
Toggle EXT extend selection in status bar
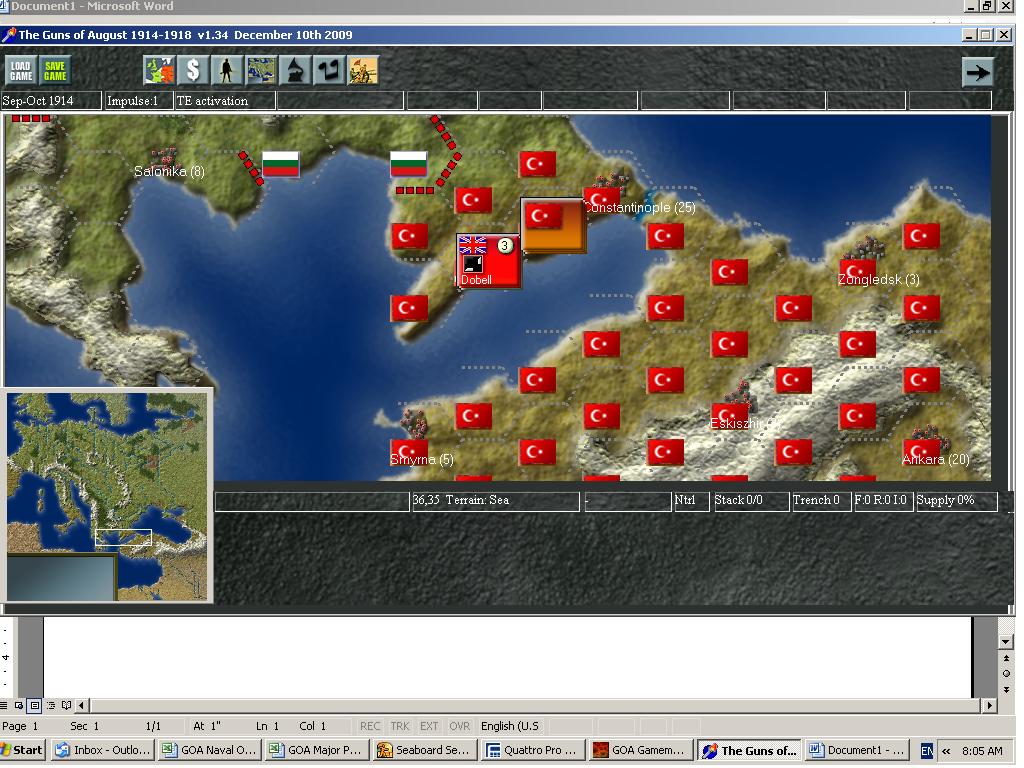pos(429,726)
